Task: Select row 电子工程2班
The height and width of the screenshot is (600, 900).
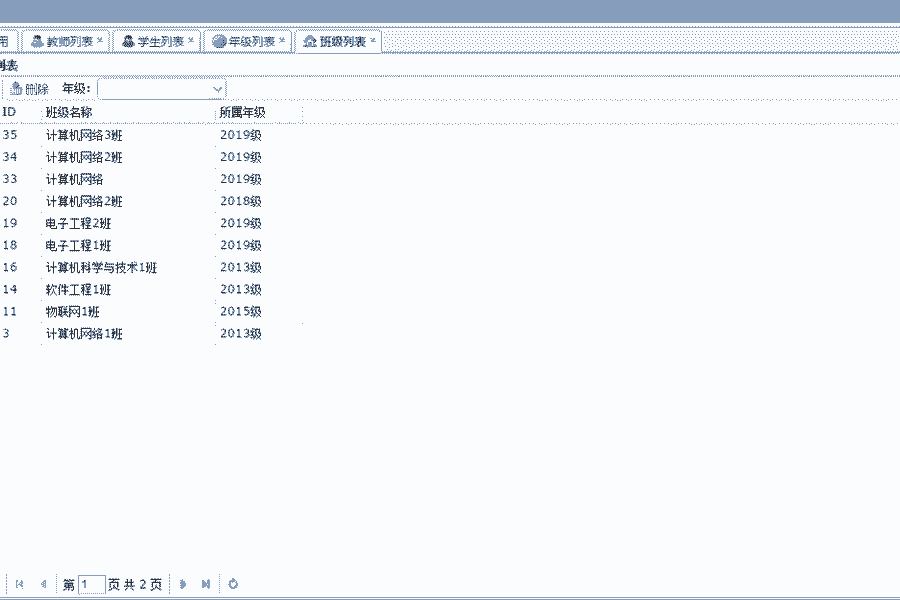Action: pos(151,223)
